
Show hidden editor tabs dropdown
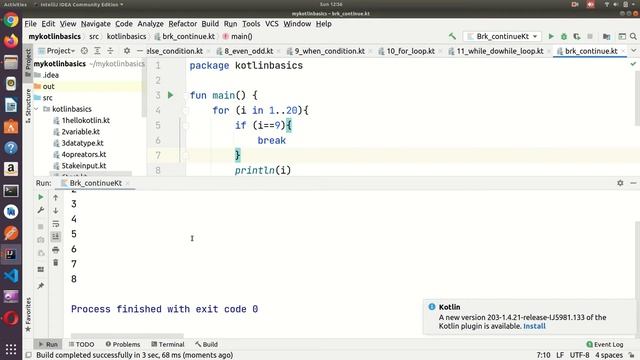[633, 51]
